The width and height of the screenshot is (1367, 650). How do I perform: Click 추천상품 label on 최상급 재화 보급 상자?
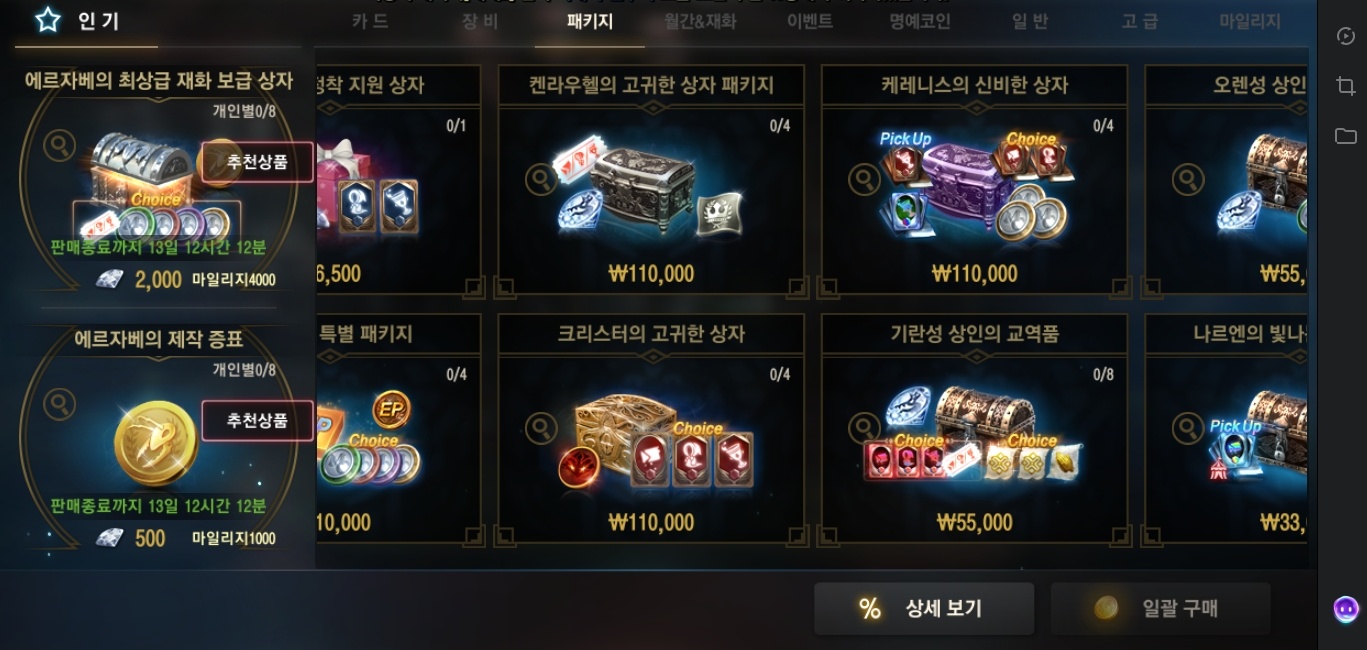click(257, 162)
